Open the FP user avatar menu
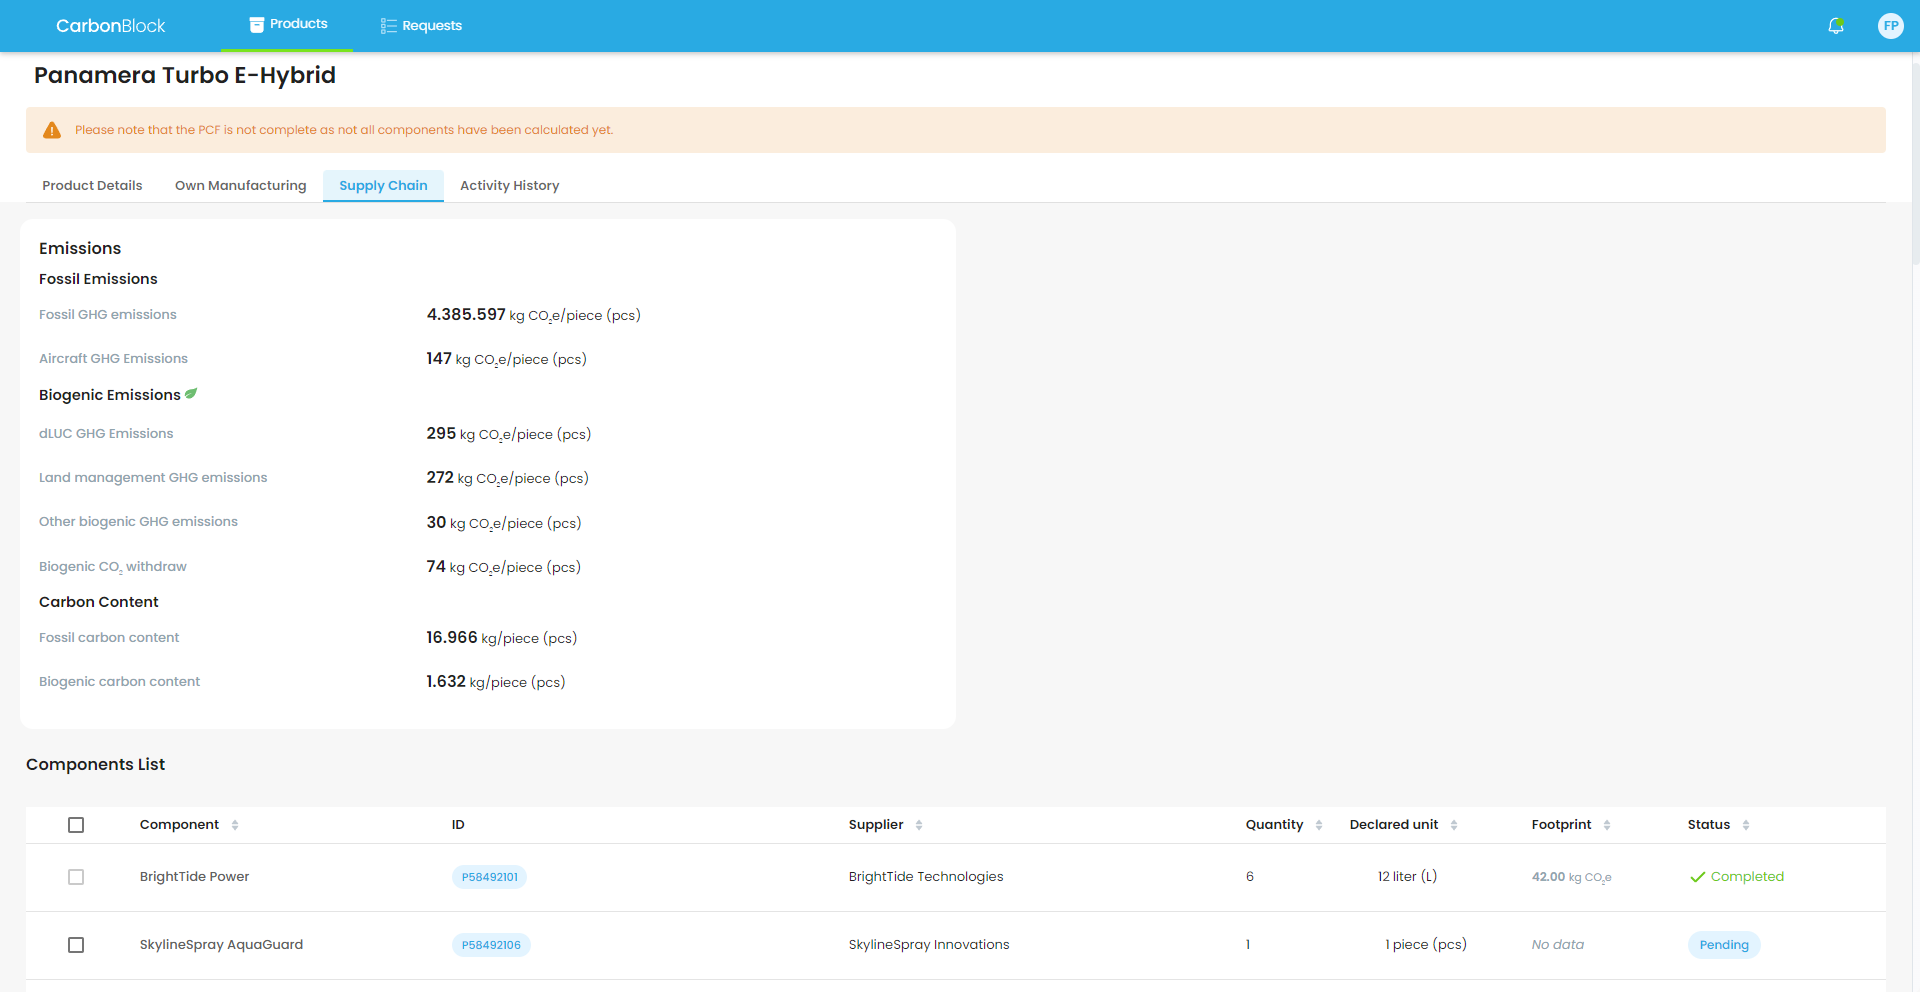This screenshot has height=992, width=1920. click(1890, 26)
